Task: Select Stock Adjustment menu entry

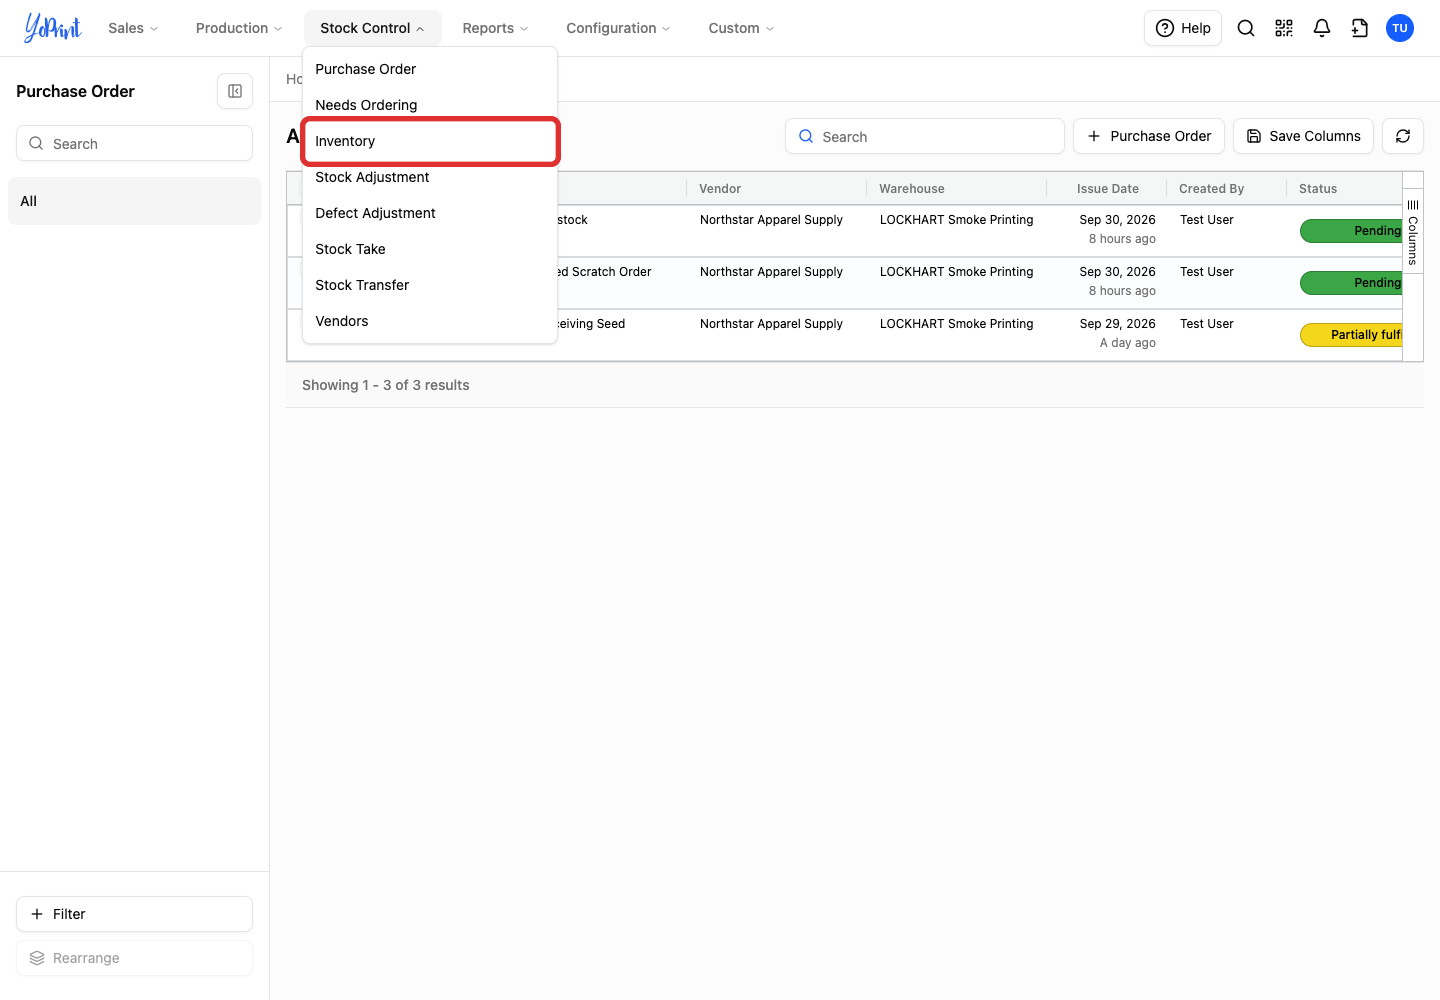Action: click(430, 177)
